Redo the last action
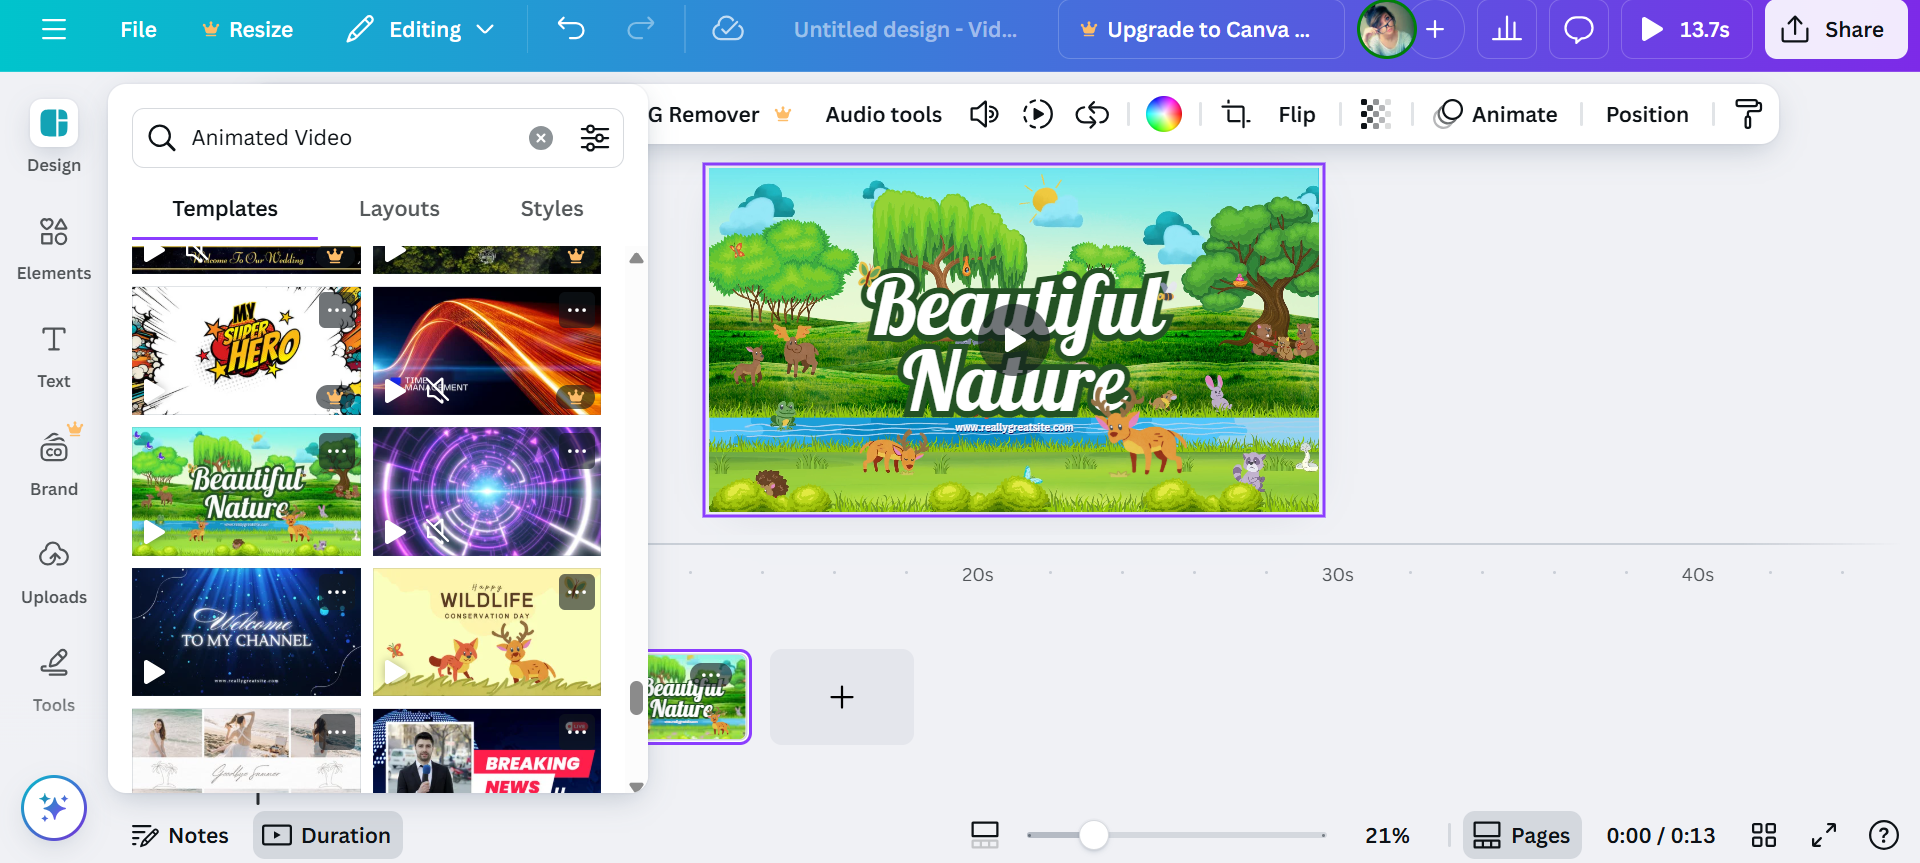Viewport: 1920px width, 863px height. tap(640, 29)
